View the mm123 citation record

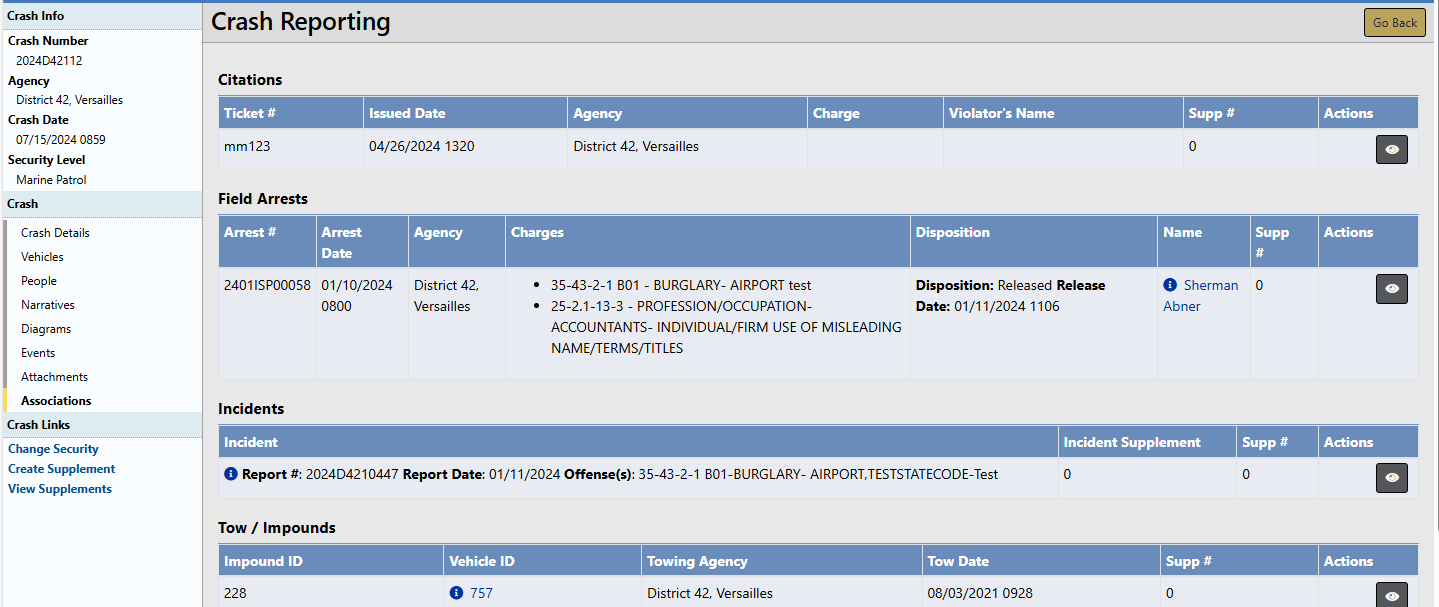pos(1391,149)
